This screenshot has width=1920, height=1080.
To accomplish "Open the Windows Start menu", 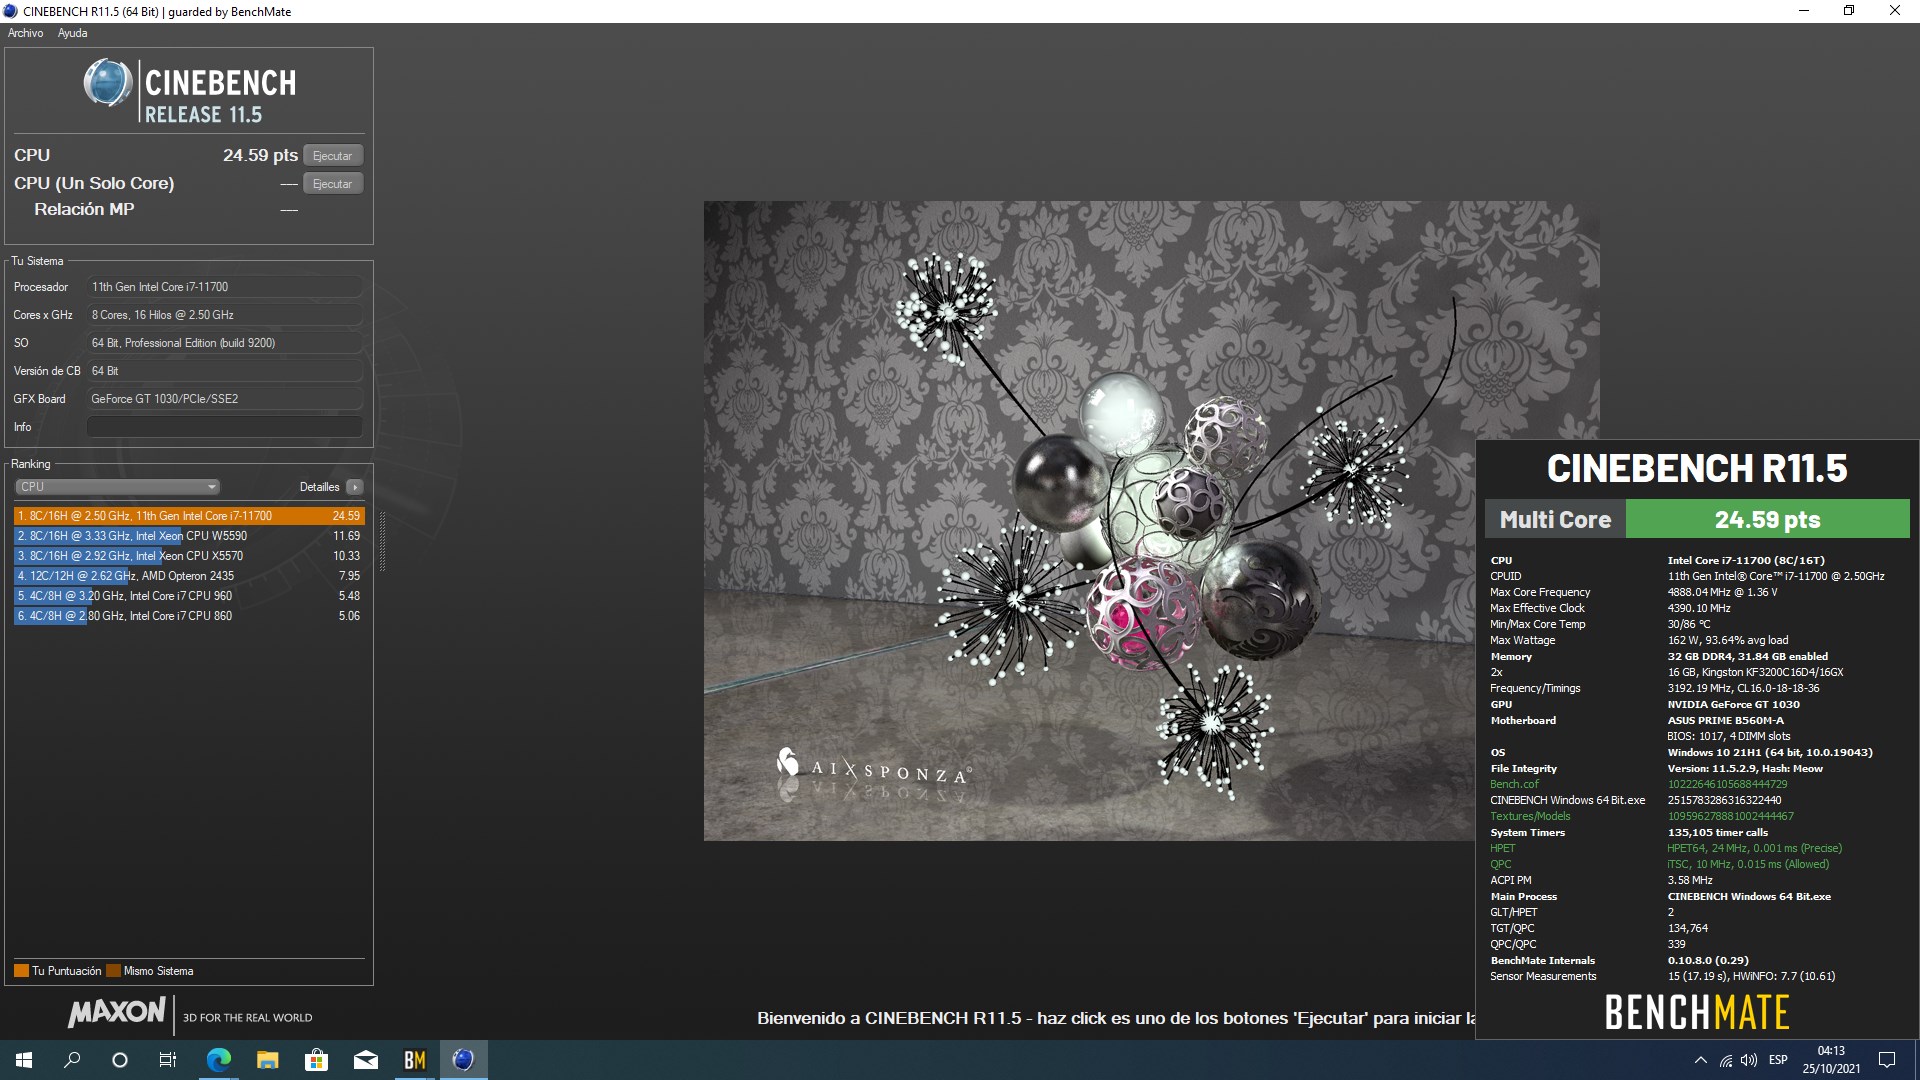I will pyautogui.click(x=24, y=1060).
